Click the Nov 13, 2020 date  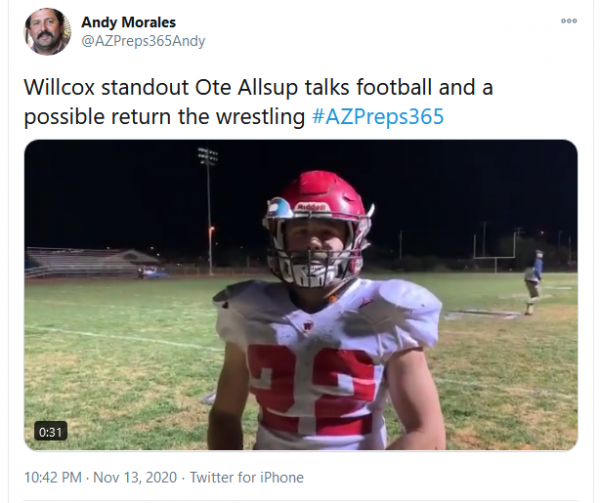point(135,477)
